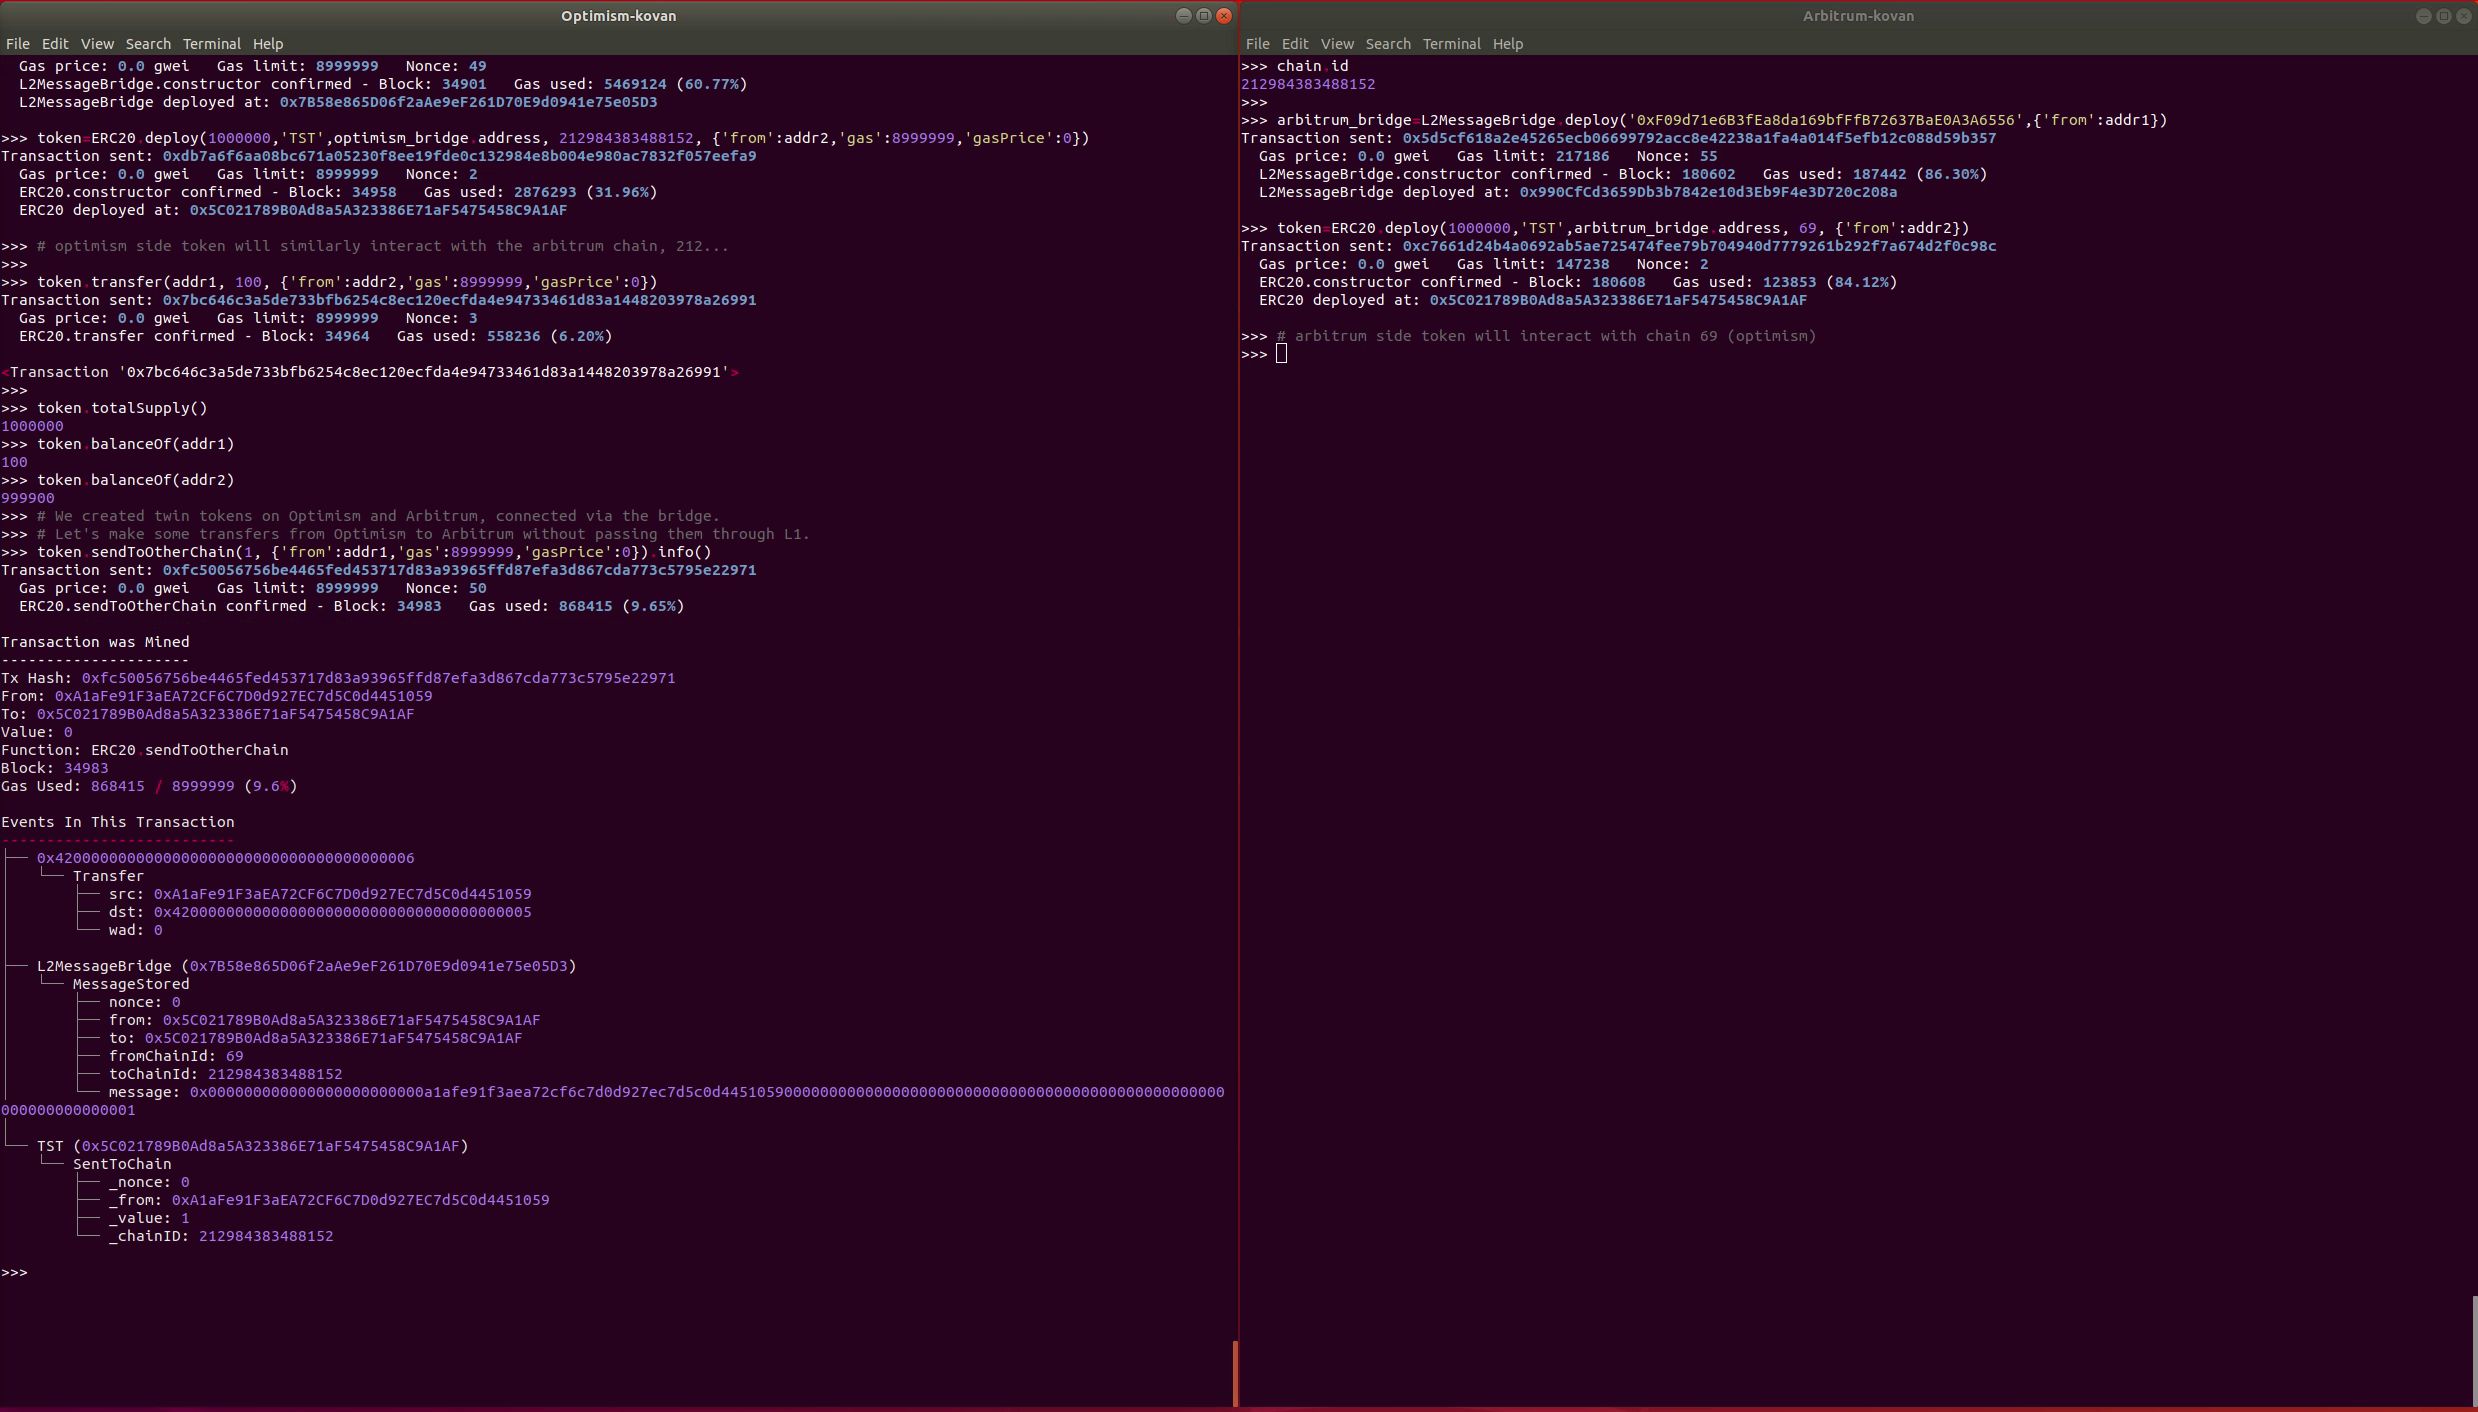Maximize the Optimism-kovan terminal window
Screen dimensions: 2478x1412
[x=1204, y=16]
